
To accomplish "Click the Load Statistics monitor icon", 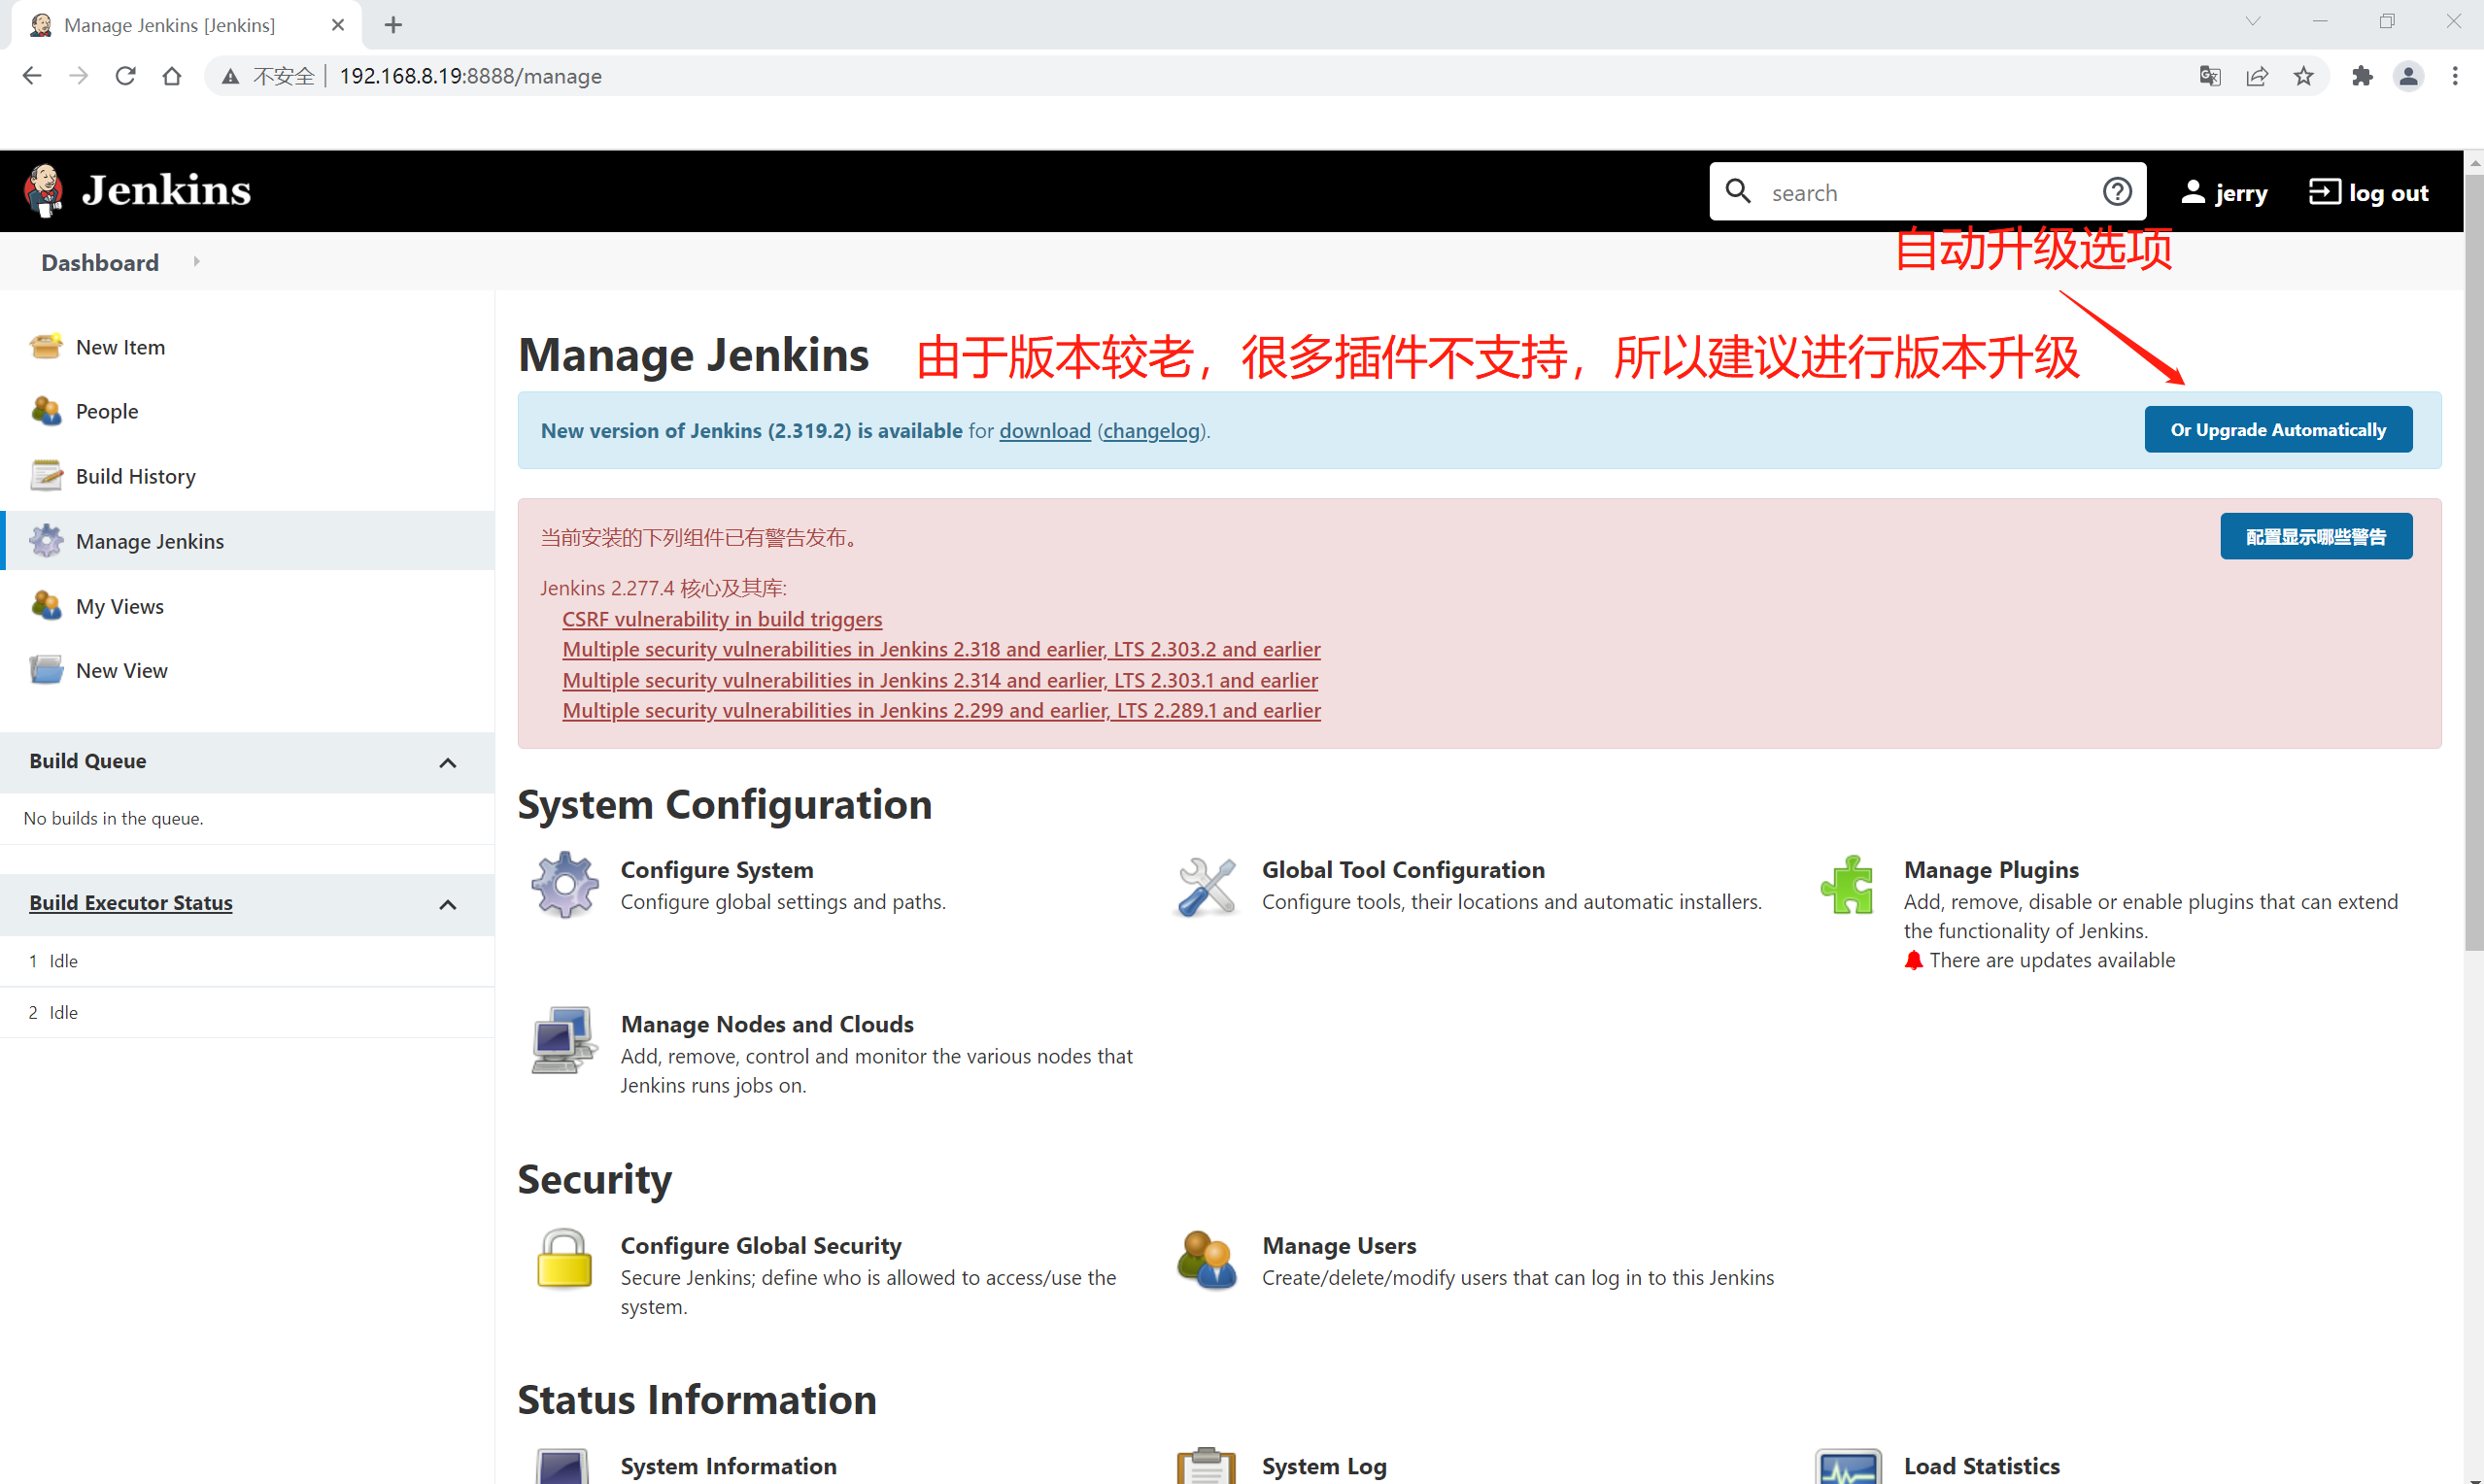I will (1848, 1465).
